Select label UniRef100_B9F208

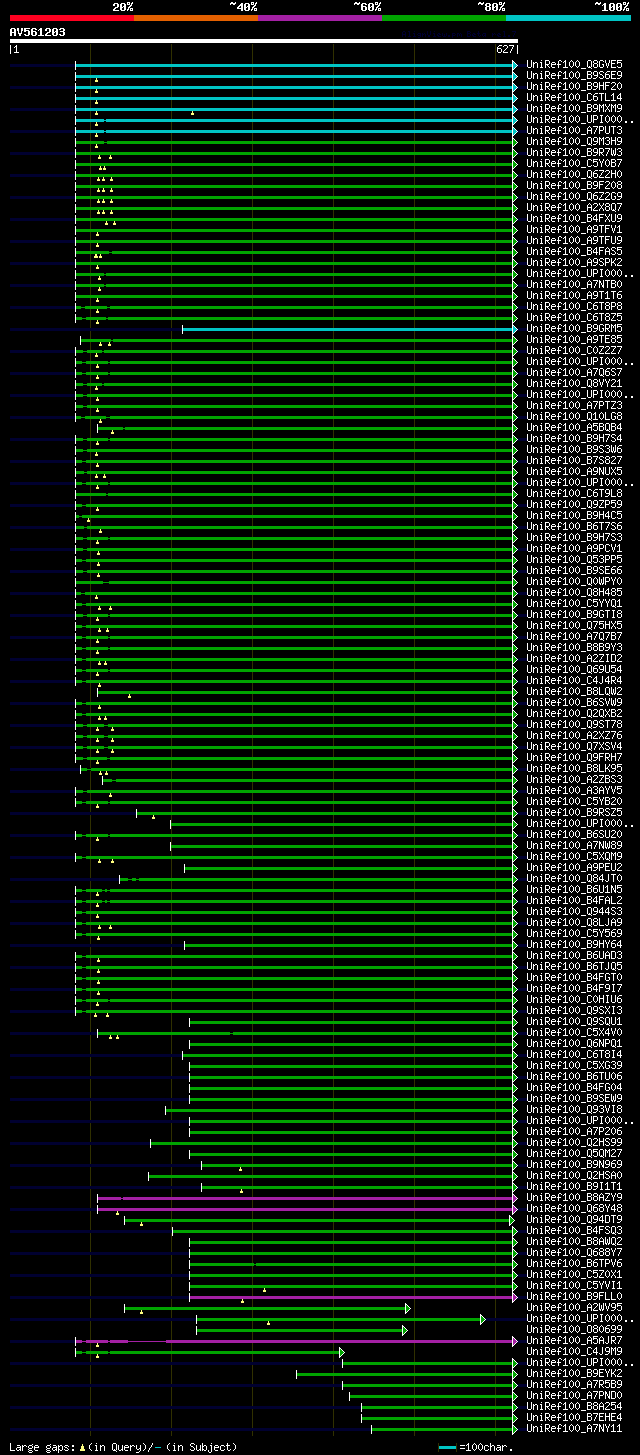pos(574,185)
